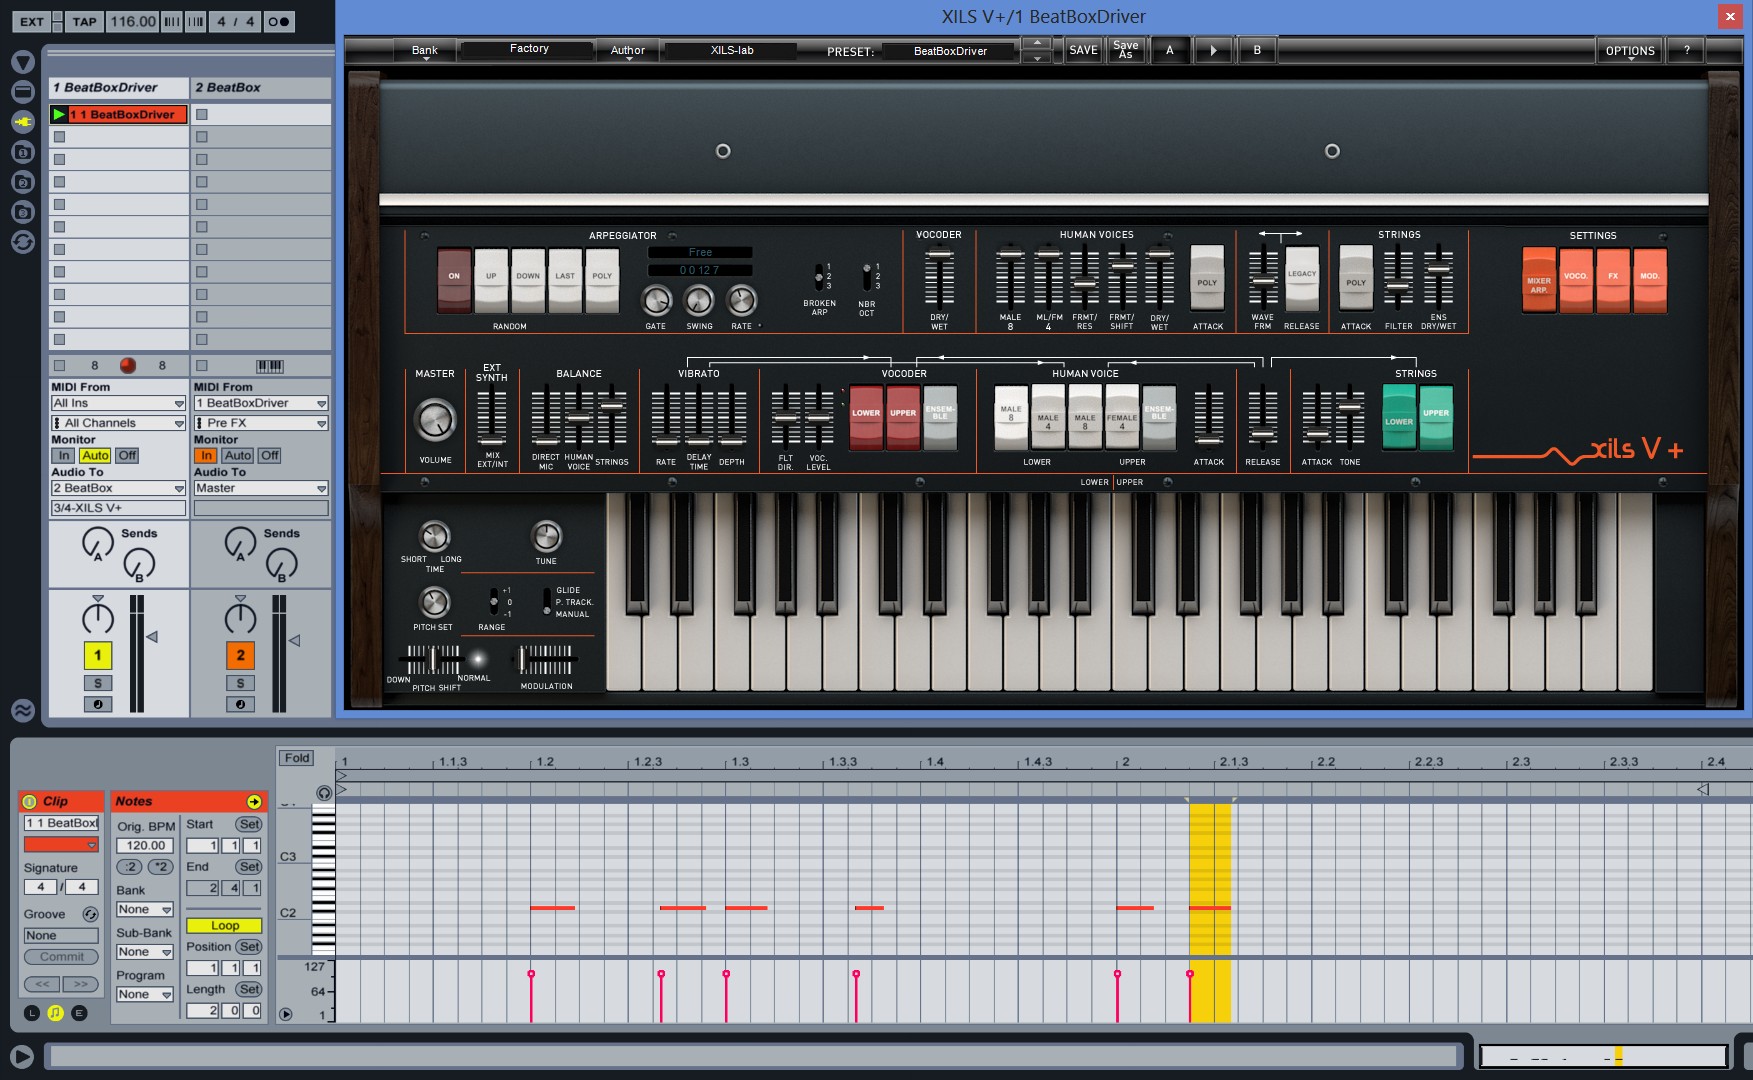Open the Program 'None' dropdown
1753x1080 pixels.
(x=144, y=994)
